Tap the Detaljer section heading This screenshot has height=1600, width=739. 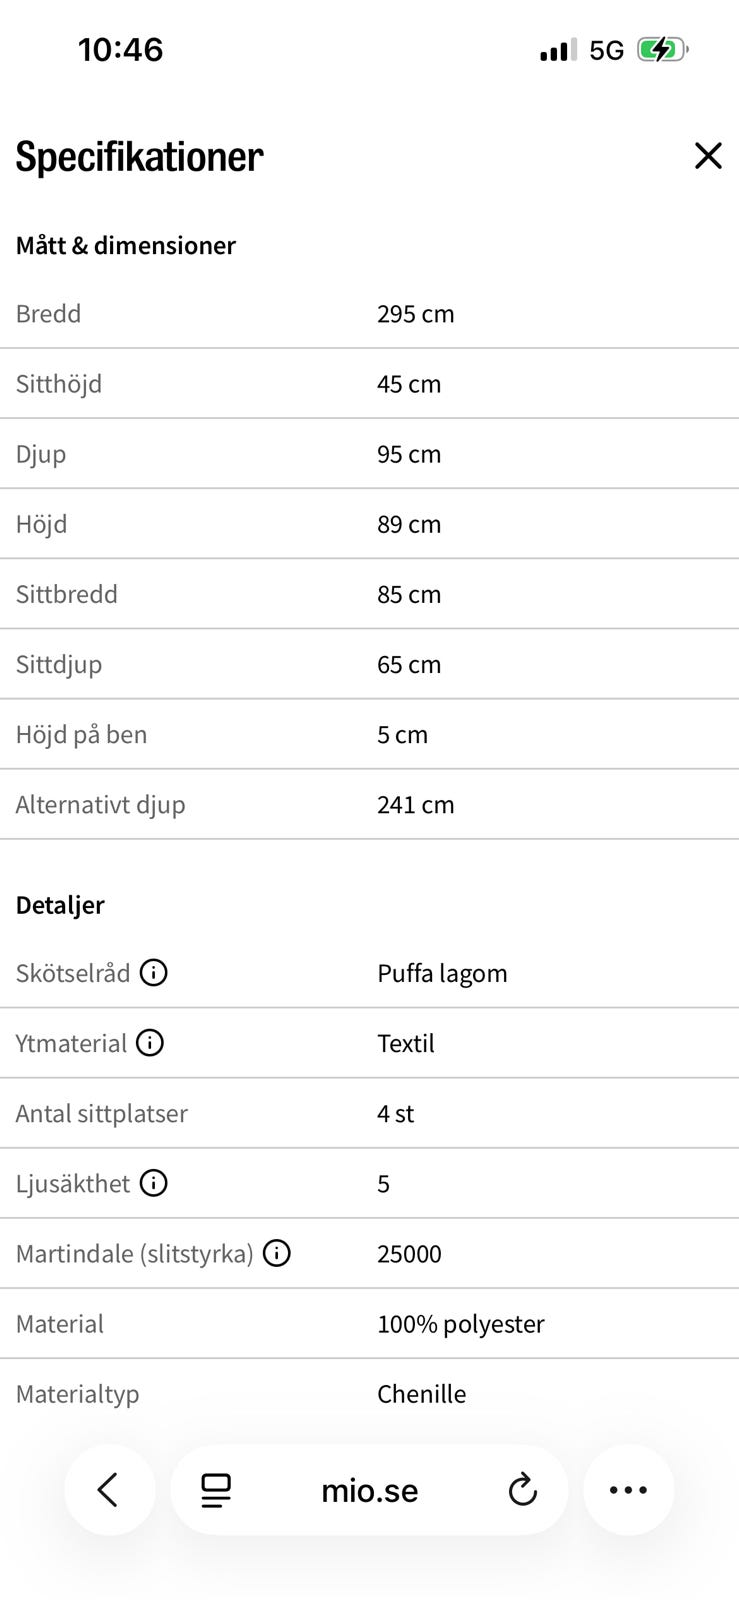tap(60, 905)
